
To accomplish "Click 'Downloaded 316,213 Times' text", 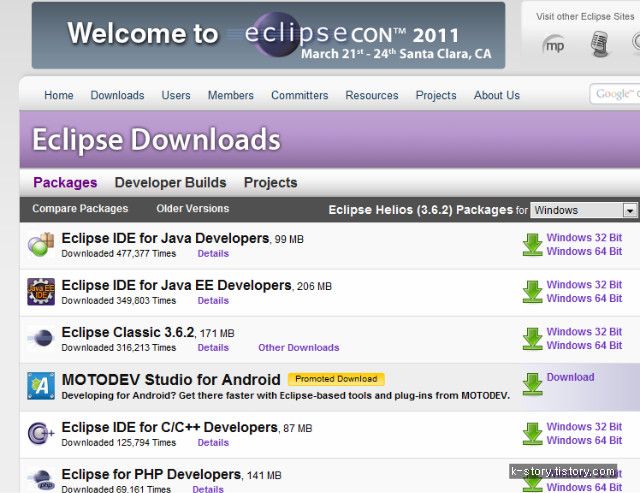I will (x=119, y=348).
